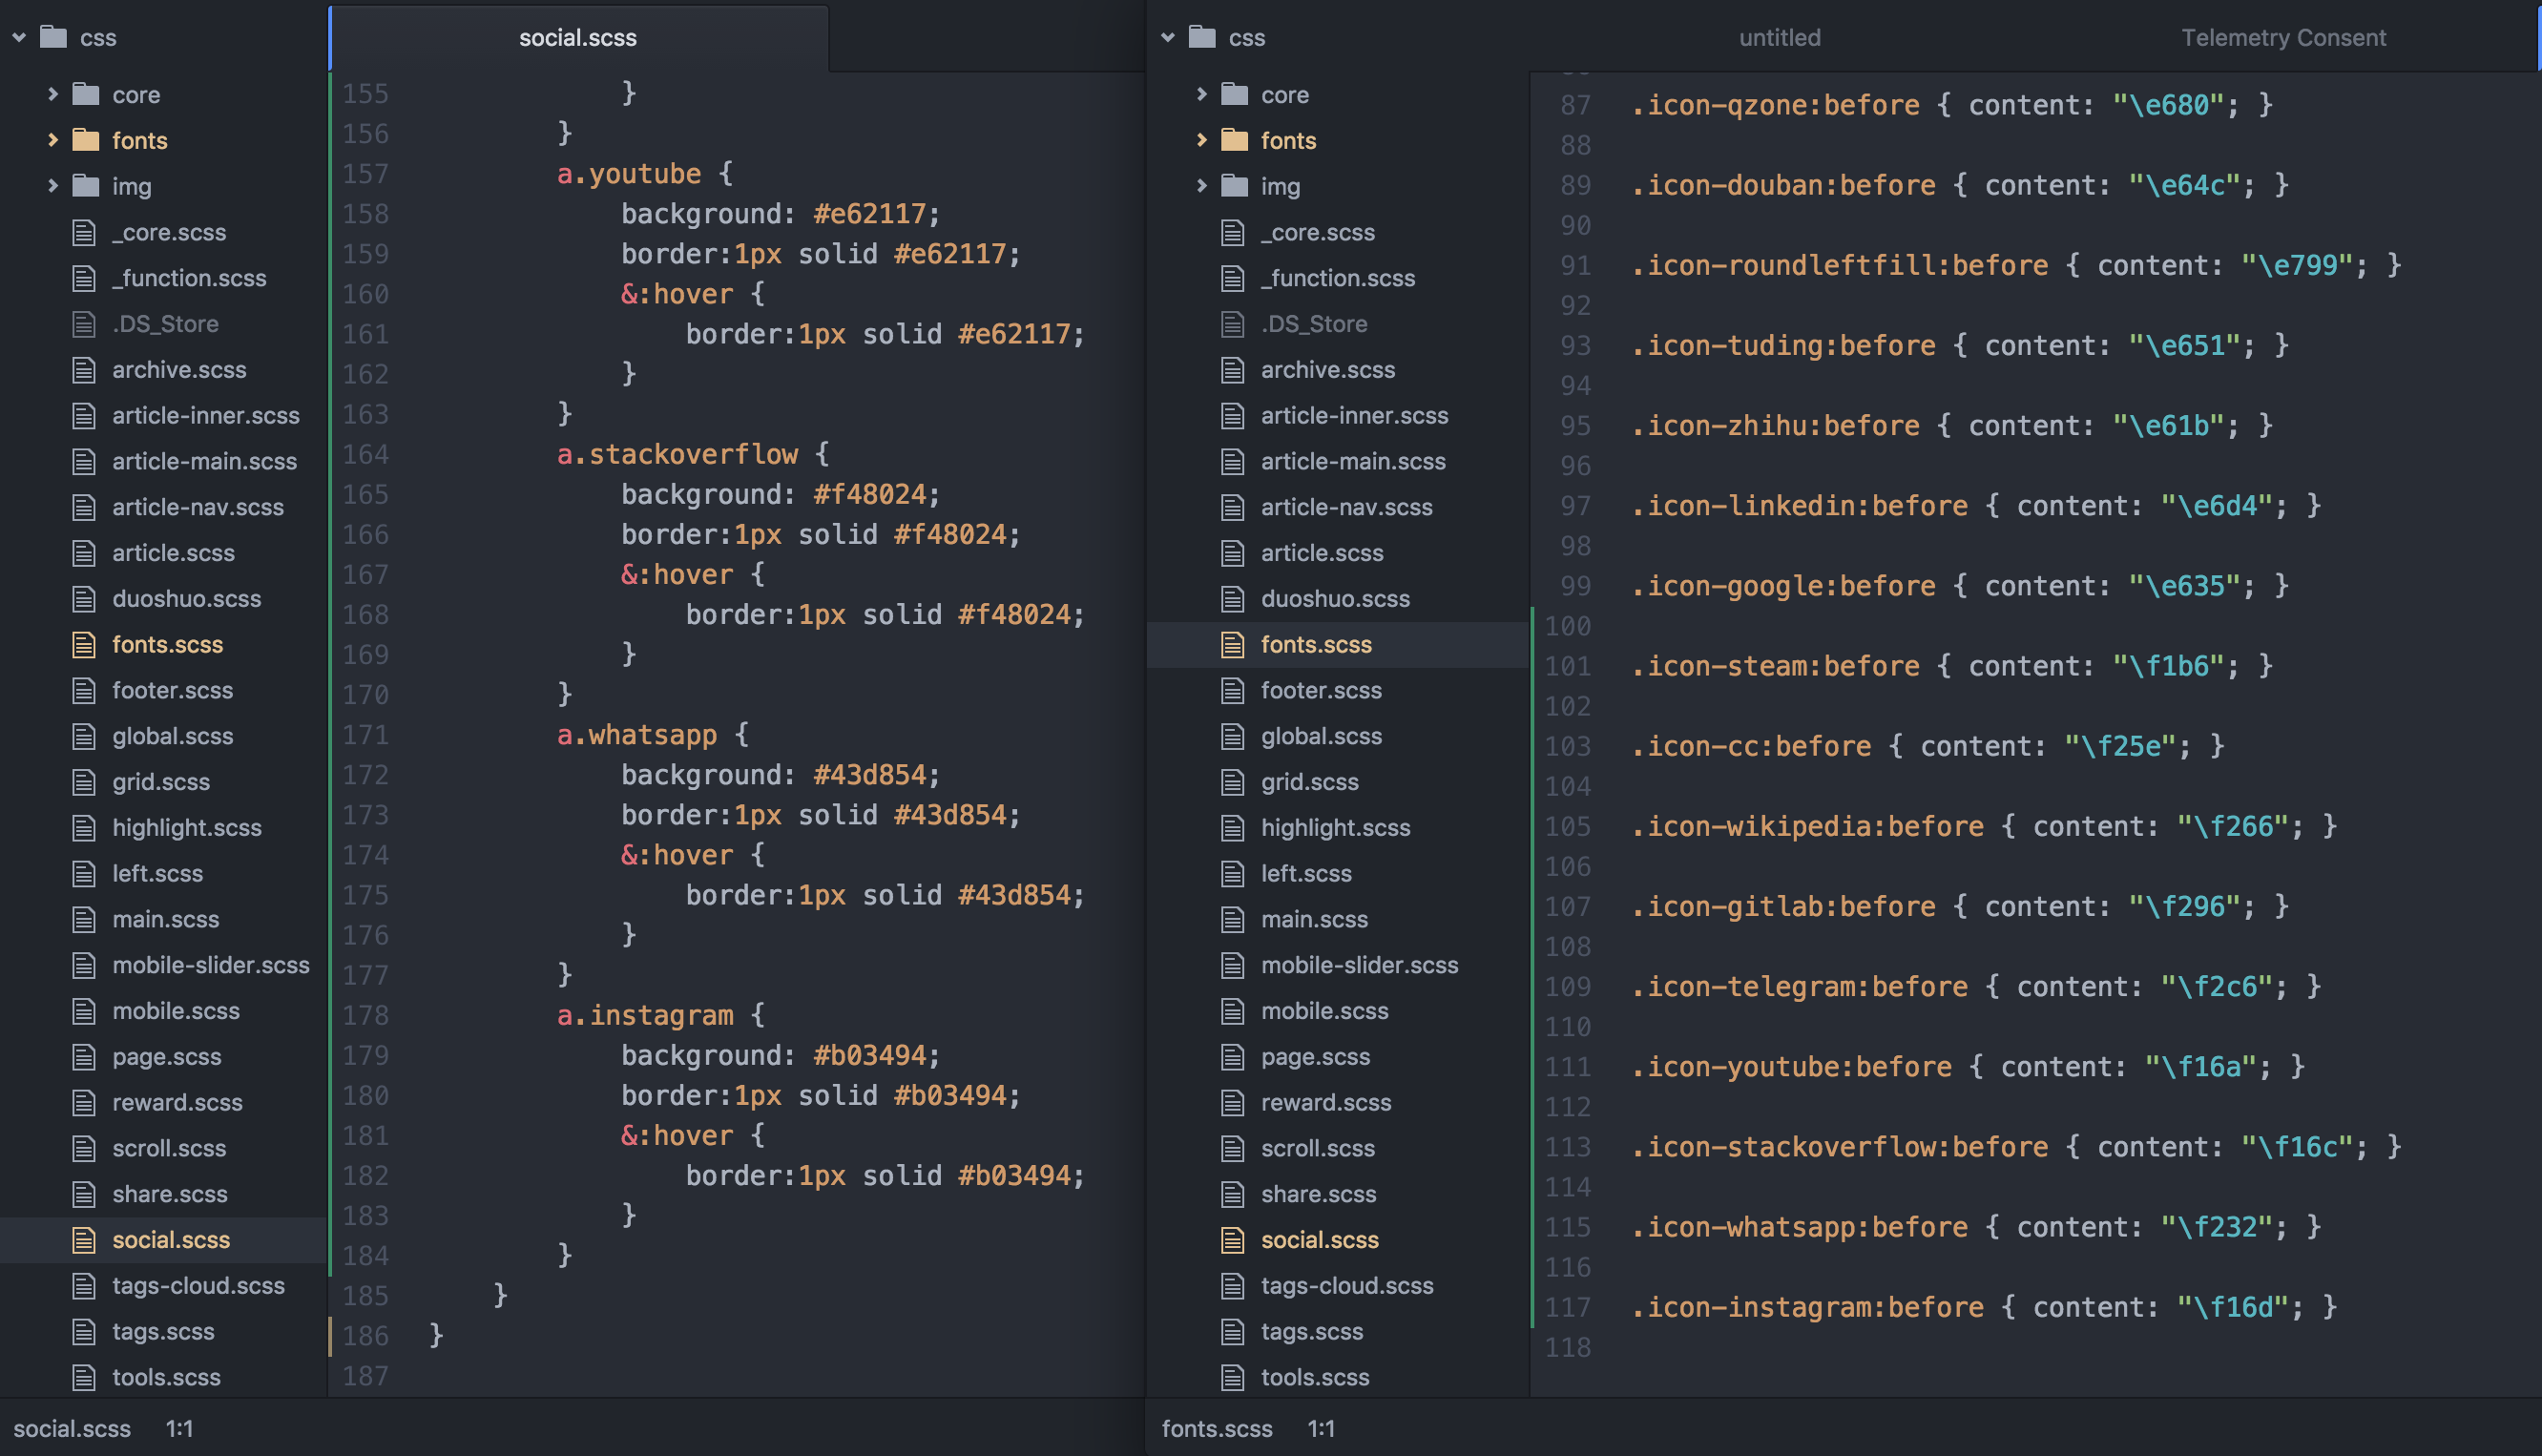Viewport: 2542px width, 1456px height.
Task: Click the css root folder icon in left tree
Action: click(x=53, y=38)
